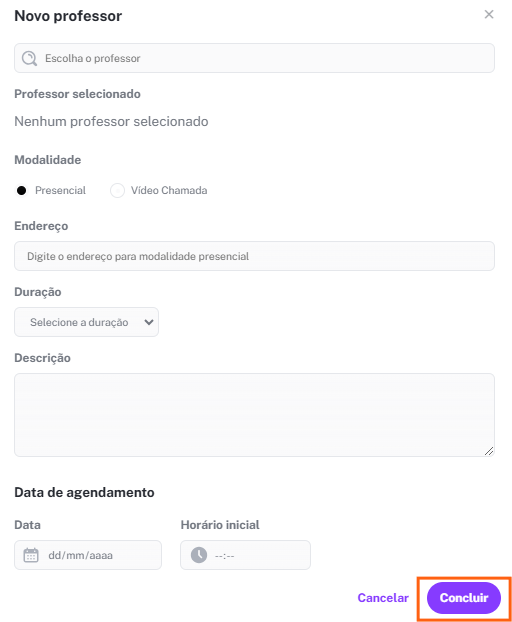Click the Presencial label text

(60, 190)
